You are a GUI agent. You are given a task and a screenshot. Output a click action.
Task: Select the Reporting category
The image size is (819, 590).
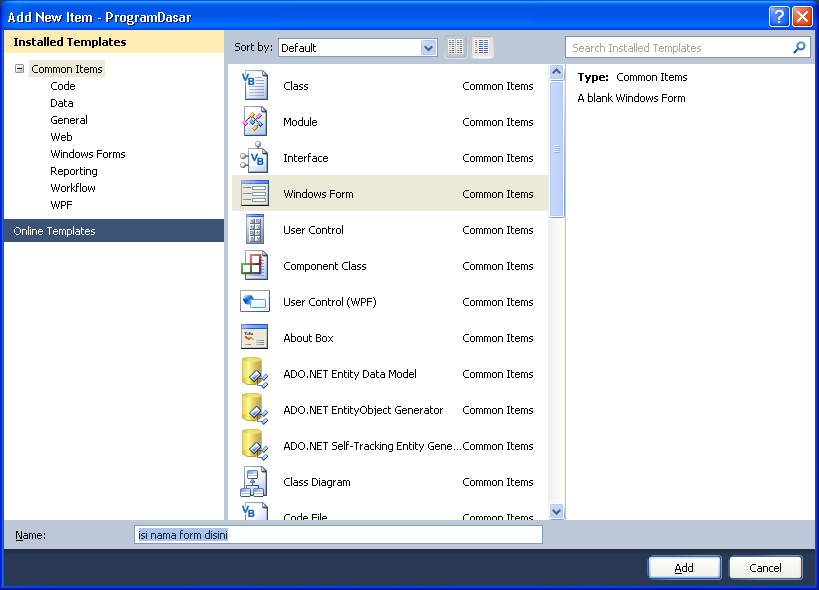click(74, 171)
